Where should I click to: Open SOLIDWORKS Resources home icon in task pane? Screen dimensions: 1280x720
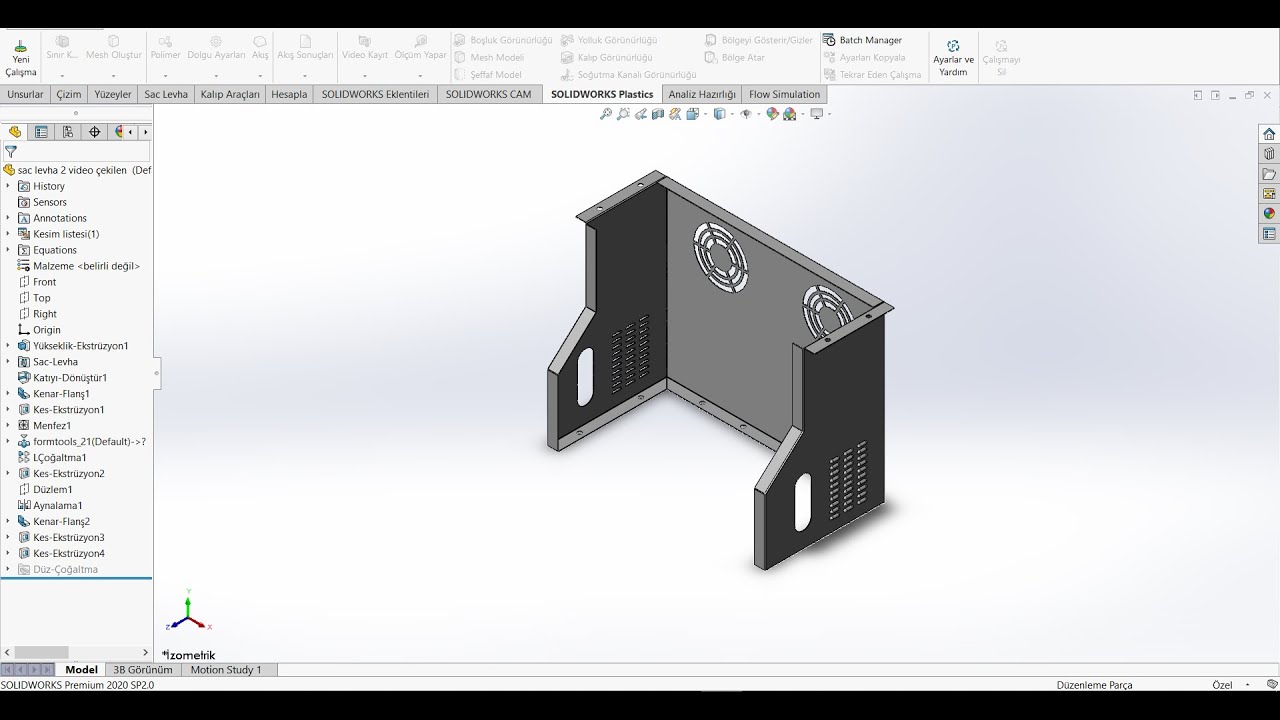click(x=1269, y=134)
